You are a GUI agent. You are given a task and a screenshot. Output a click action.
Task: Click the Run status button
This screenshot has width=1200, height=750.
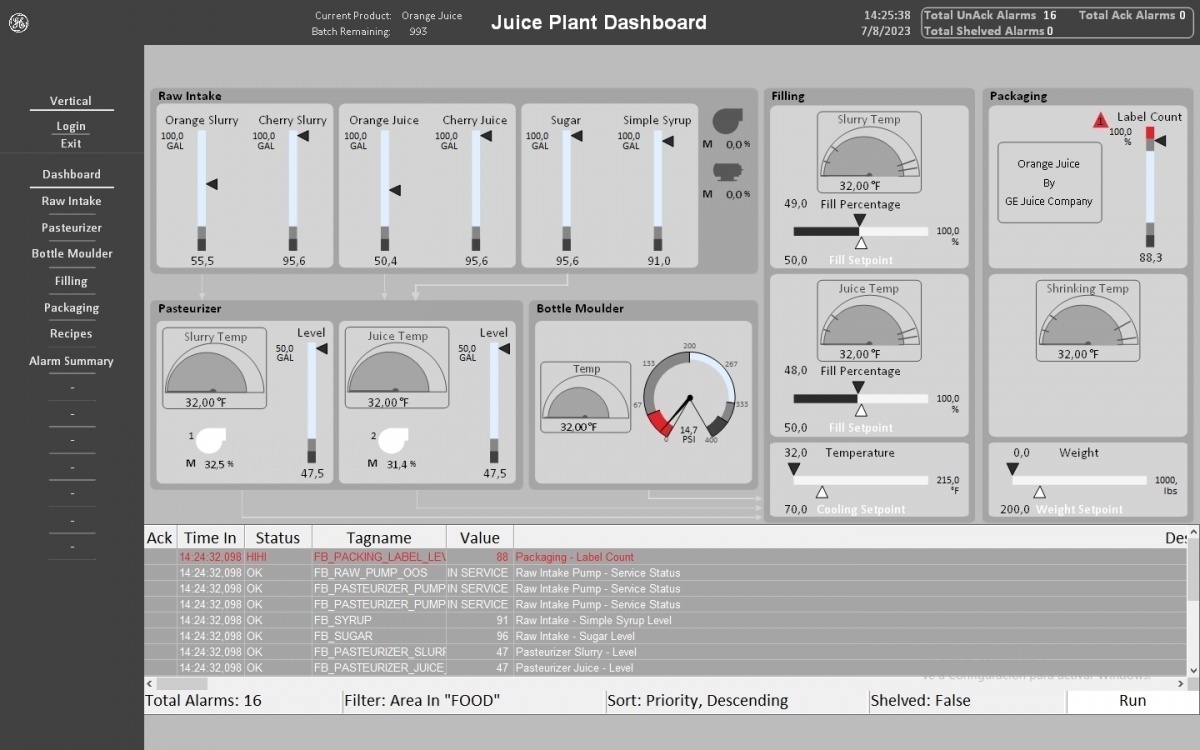pos(1132,701)
